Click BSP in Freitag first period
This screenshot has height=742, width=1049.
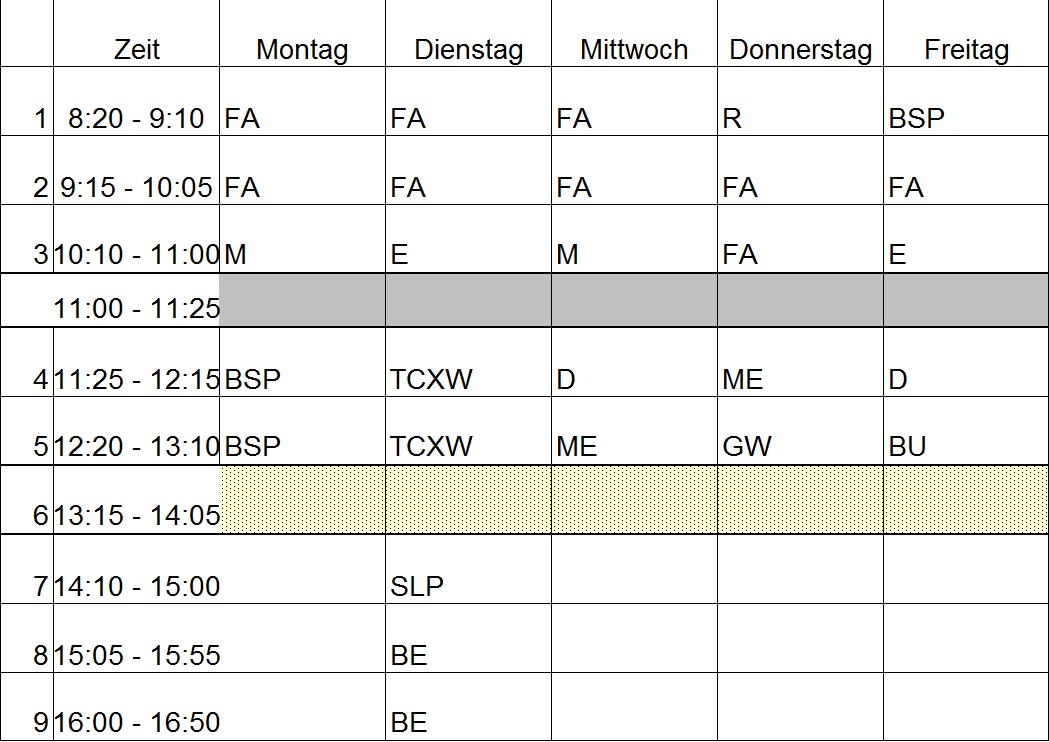pyautogui.click(x=966, y=102)
